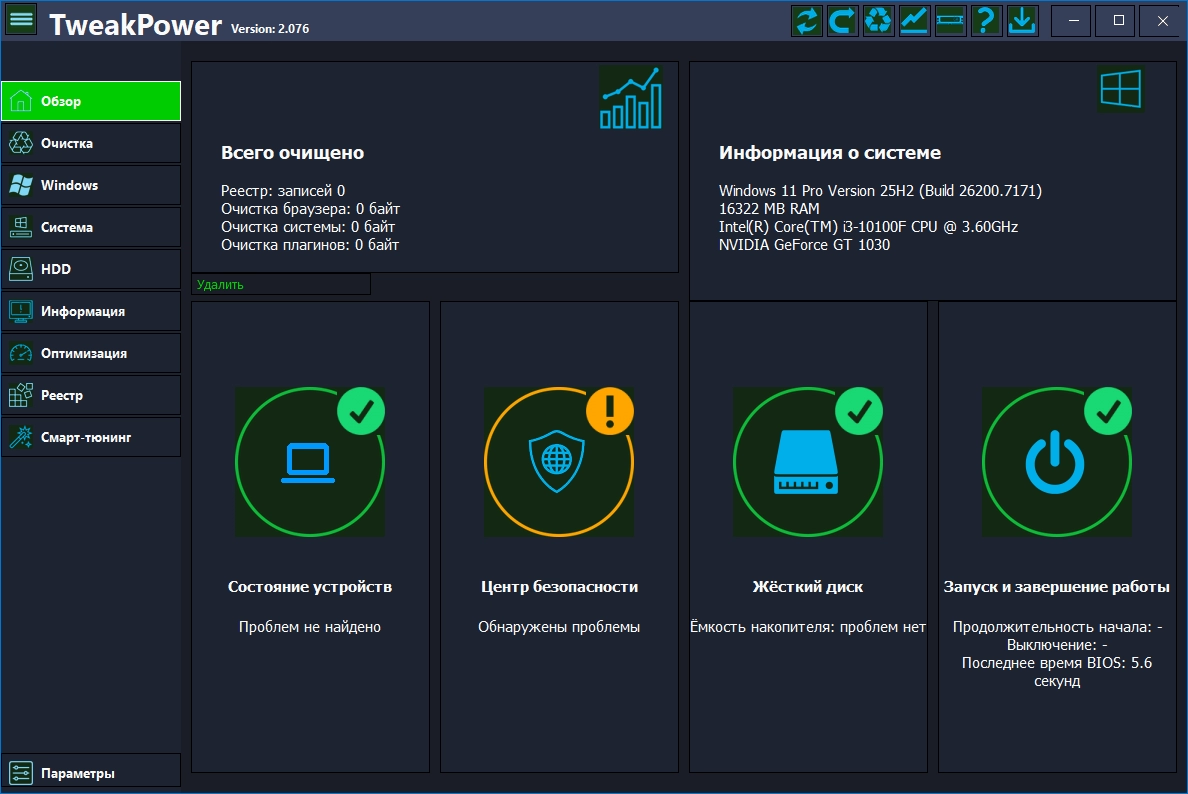Open Запуск и завершение работы title
Viewport: 1188px width, 794px height.
tap(1056, 586)
